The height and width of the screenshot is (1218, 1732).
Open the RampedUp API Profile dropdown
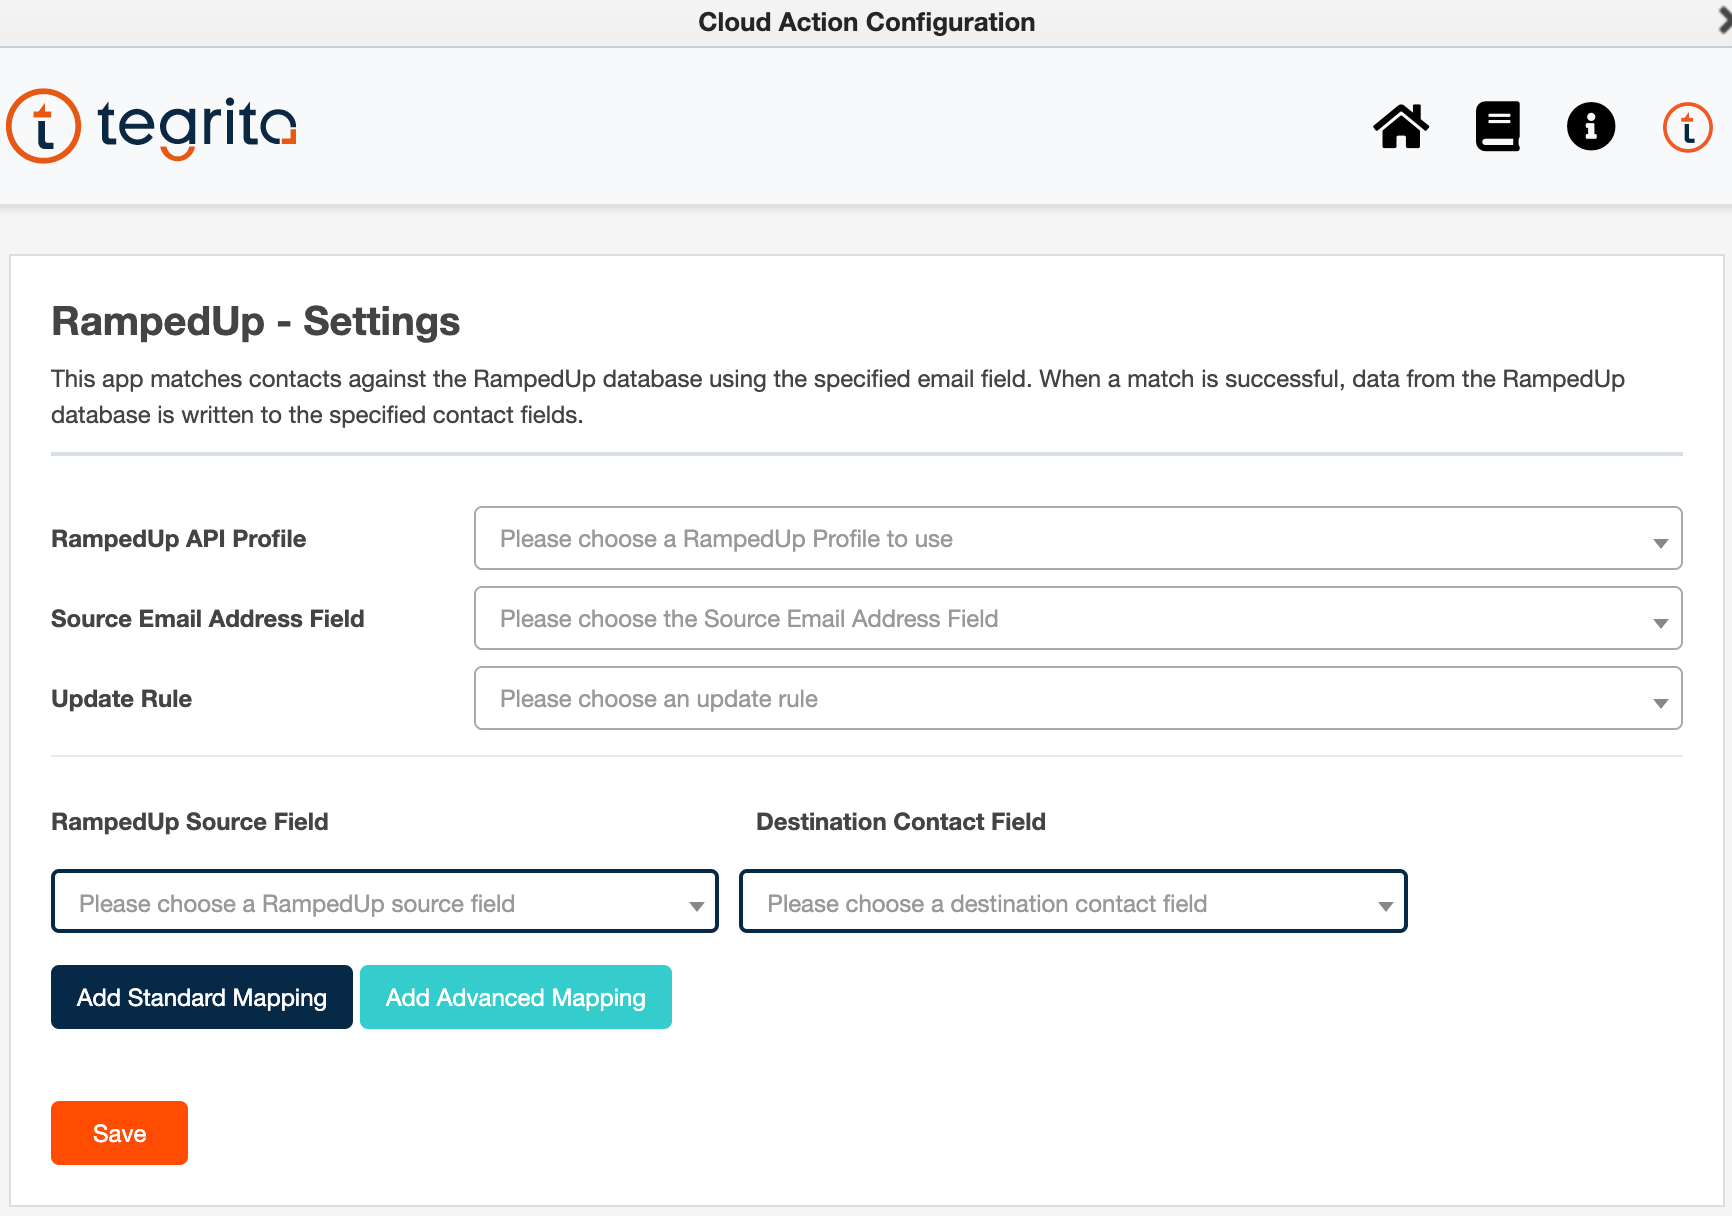click(x=1078, y=538)
